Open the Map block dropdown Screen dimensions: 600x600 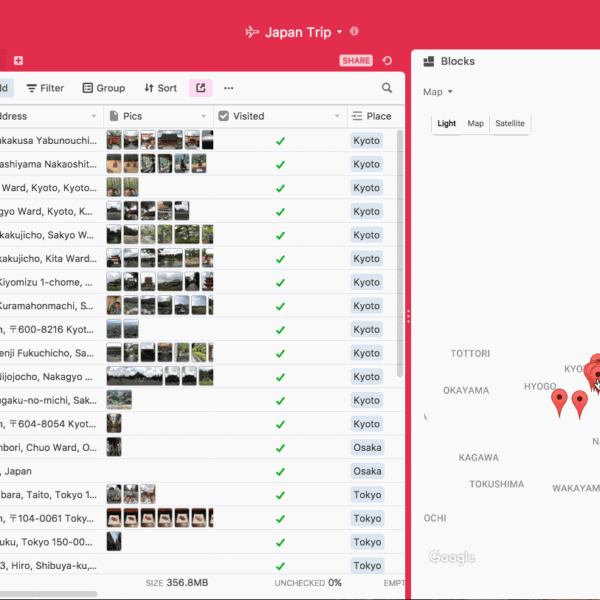438,92
